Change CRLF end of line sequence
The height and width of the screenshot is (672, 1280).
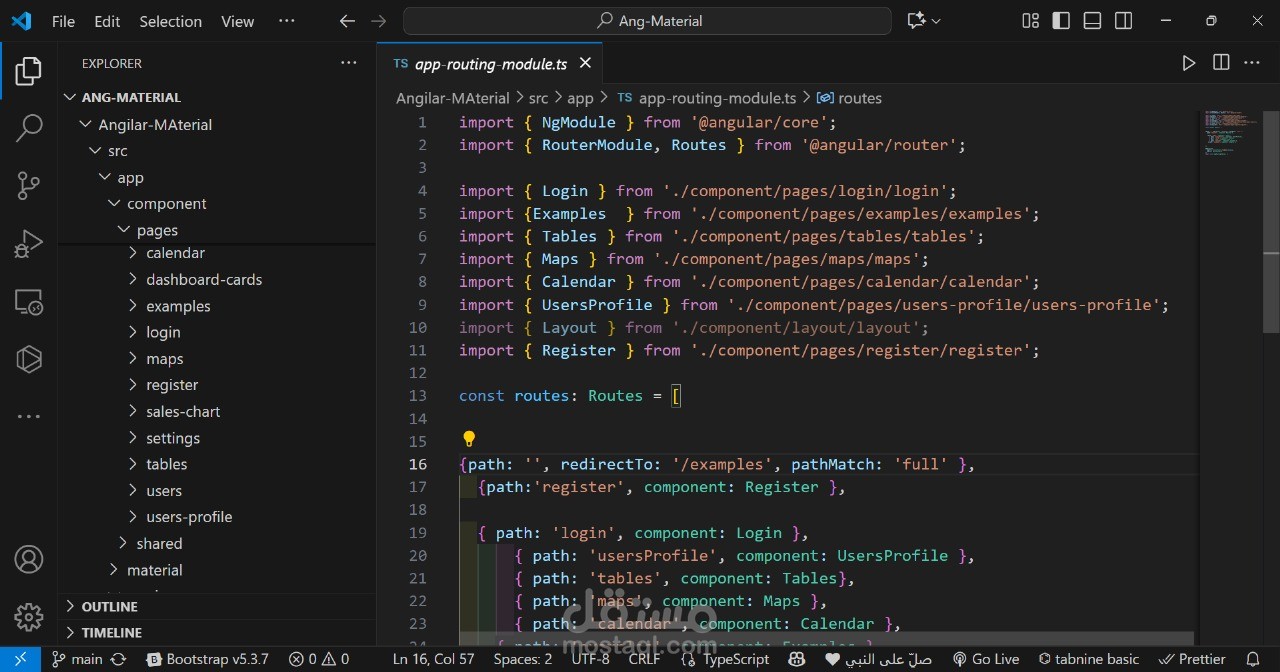point(645,659)
